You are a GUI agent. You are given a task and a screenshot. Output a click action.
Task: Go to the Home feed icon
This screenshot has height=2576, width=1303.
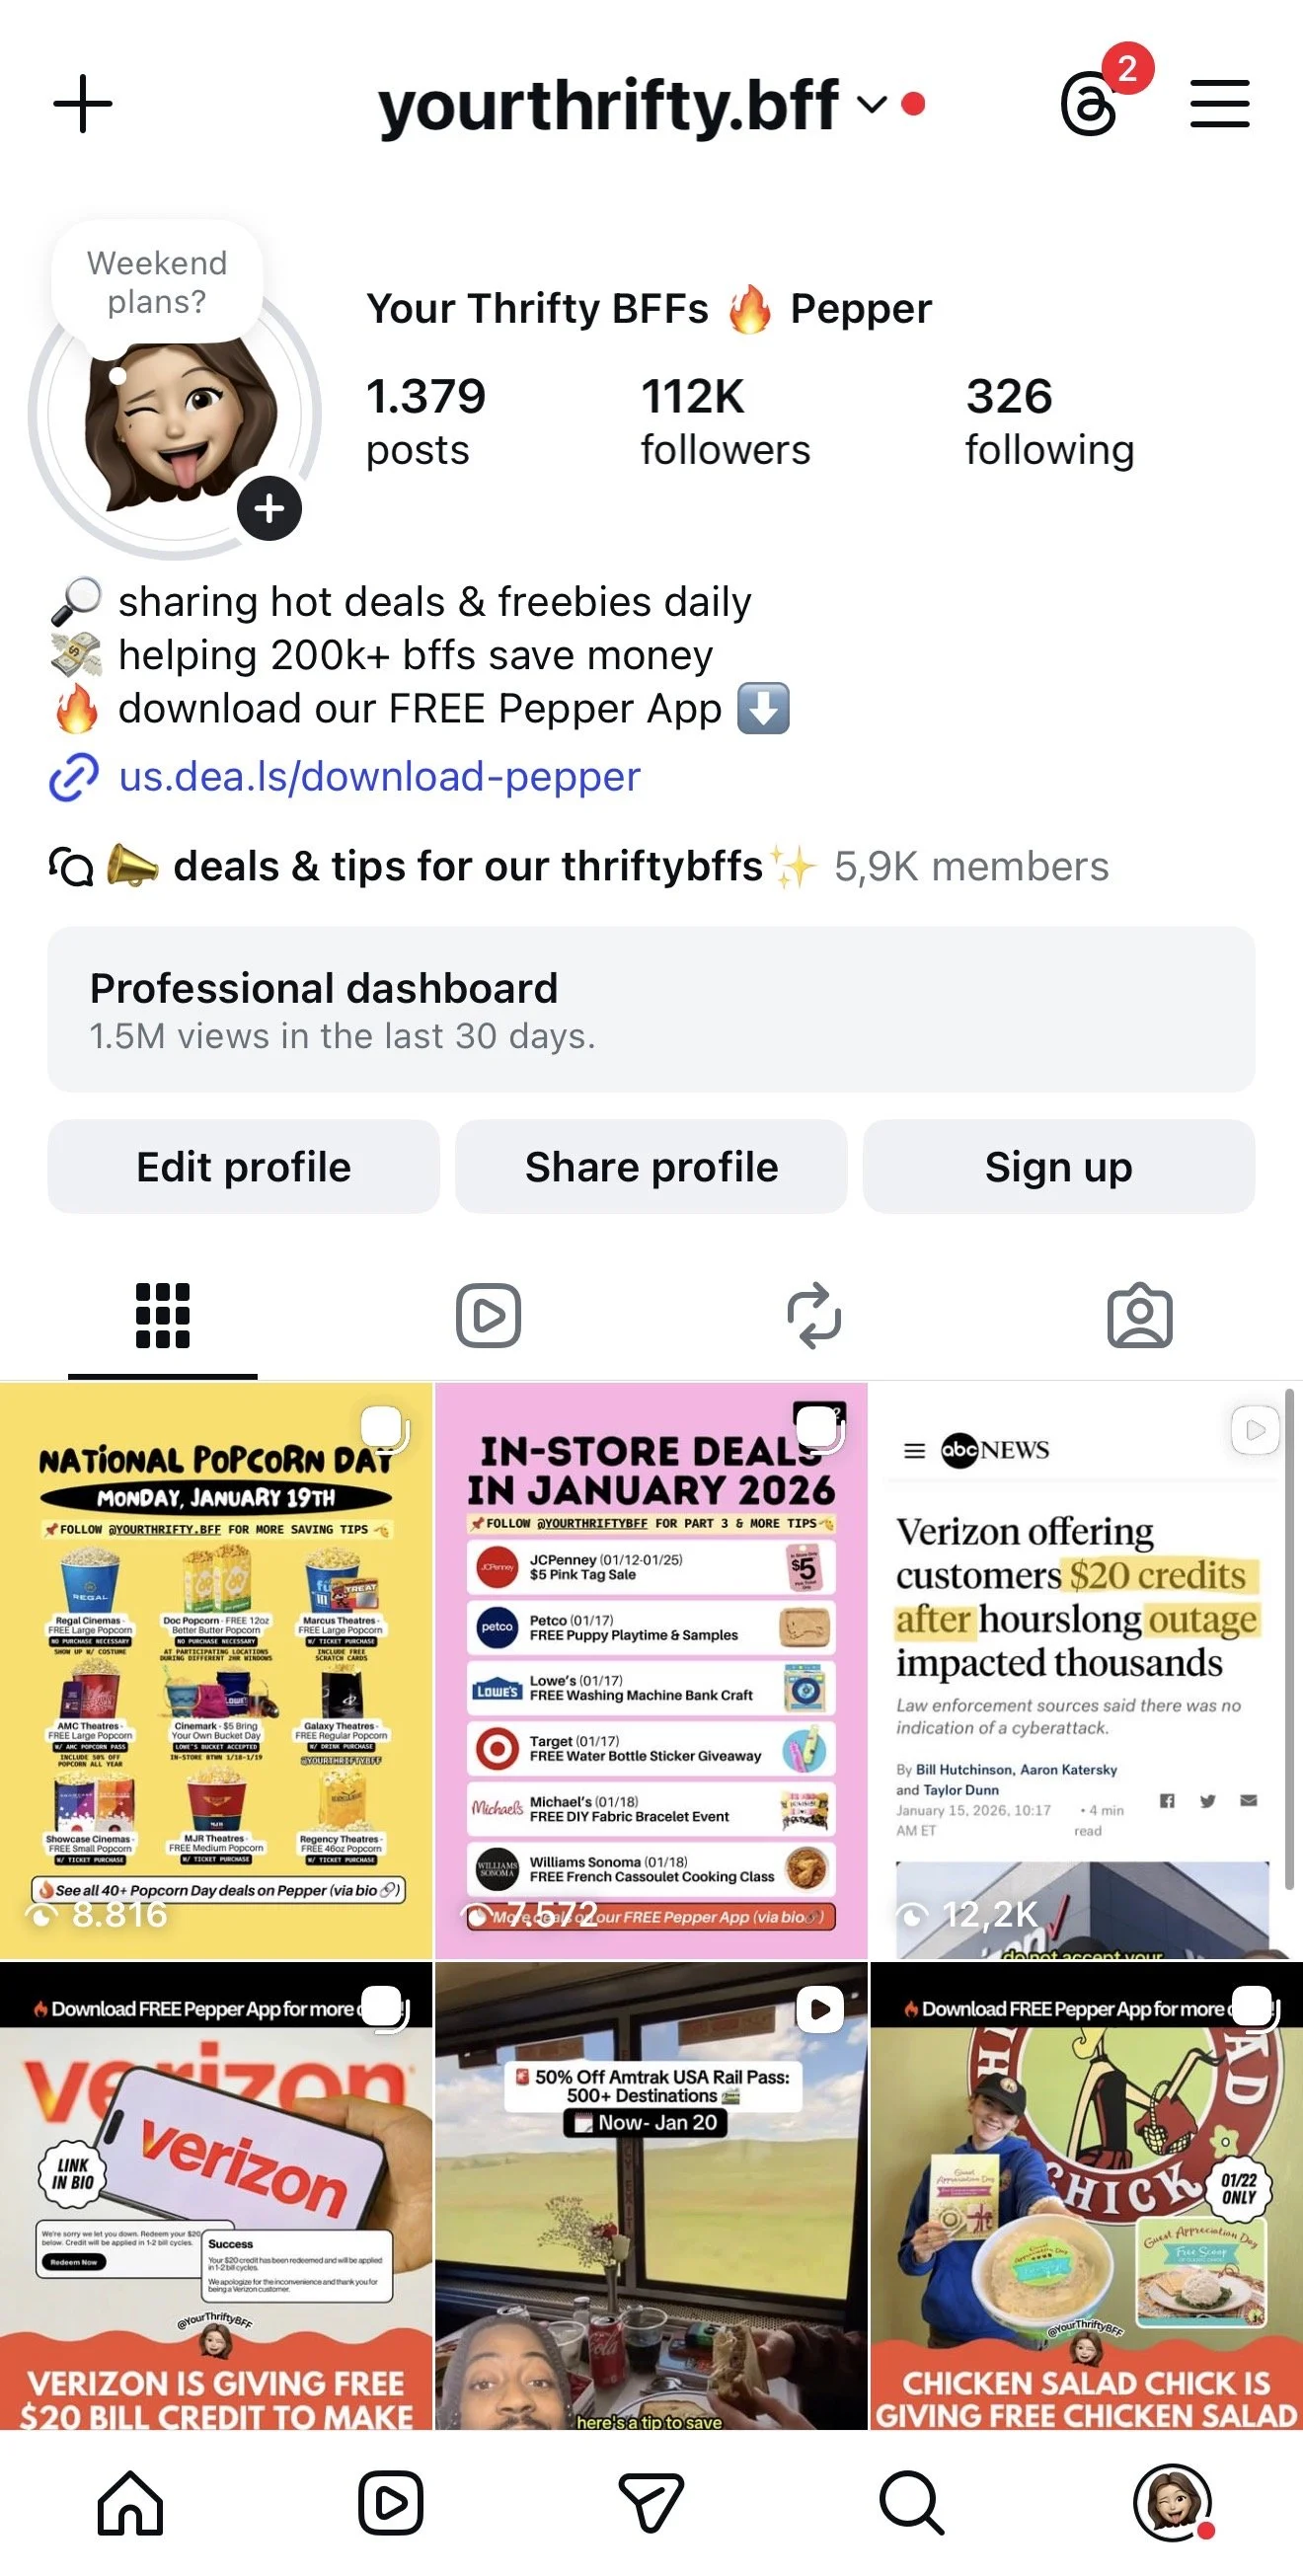click(130, 2503)
